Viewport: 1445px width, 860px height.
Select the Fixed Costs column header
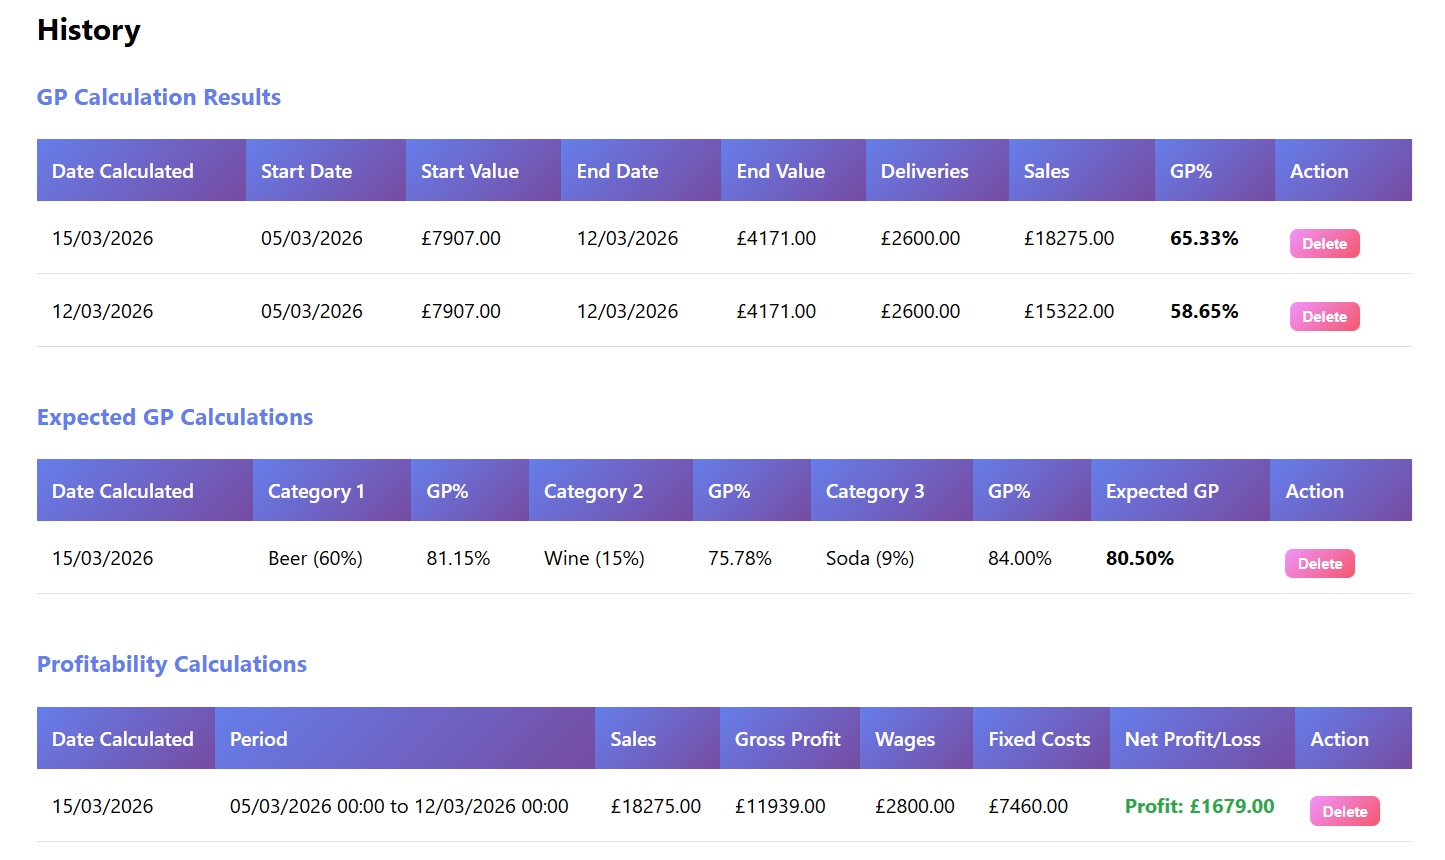pos(1039,739)
